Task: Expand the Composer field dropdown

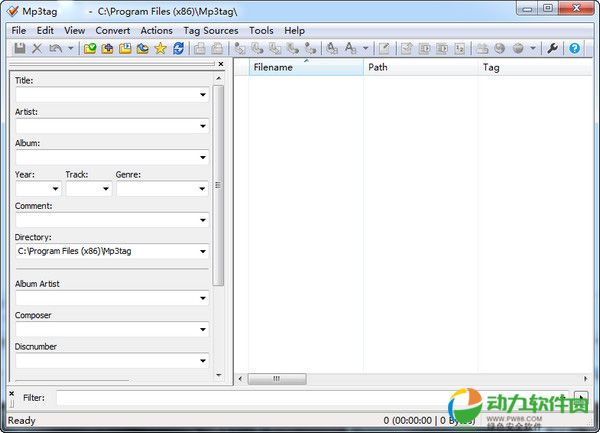Action: coord(203,329)
